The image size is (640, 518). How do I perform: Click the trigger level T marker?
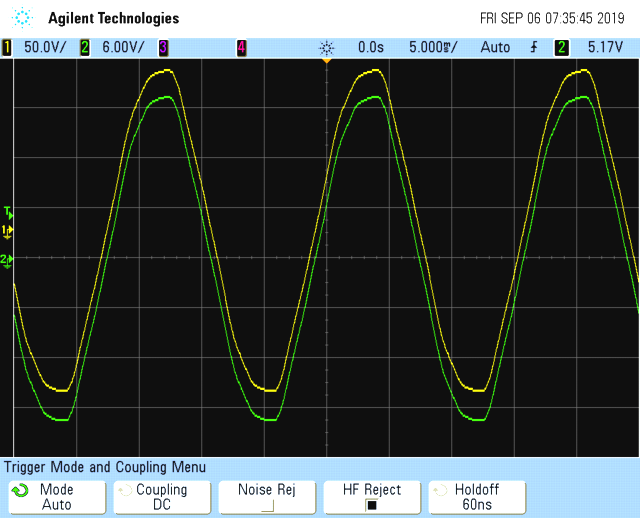[9, 213]
